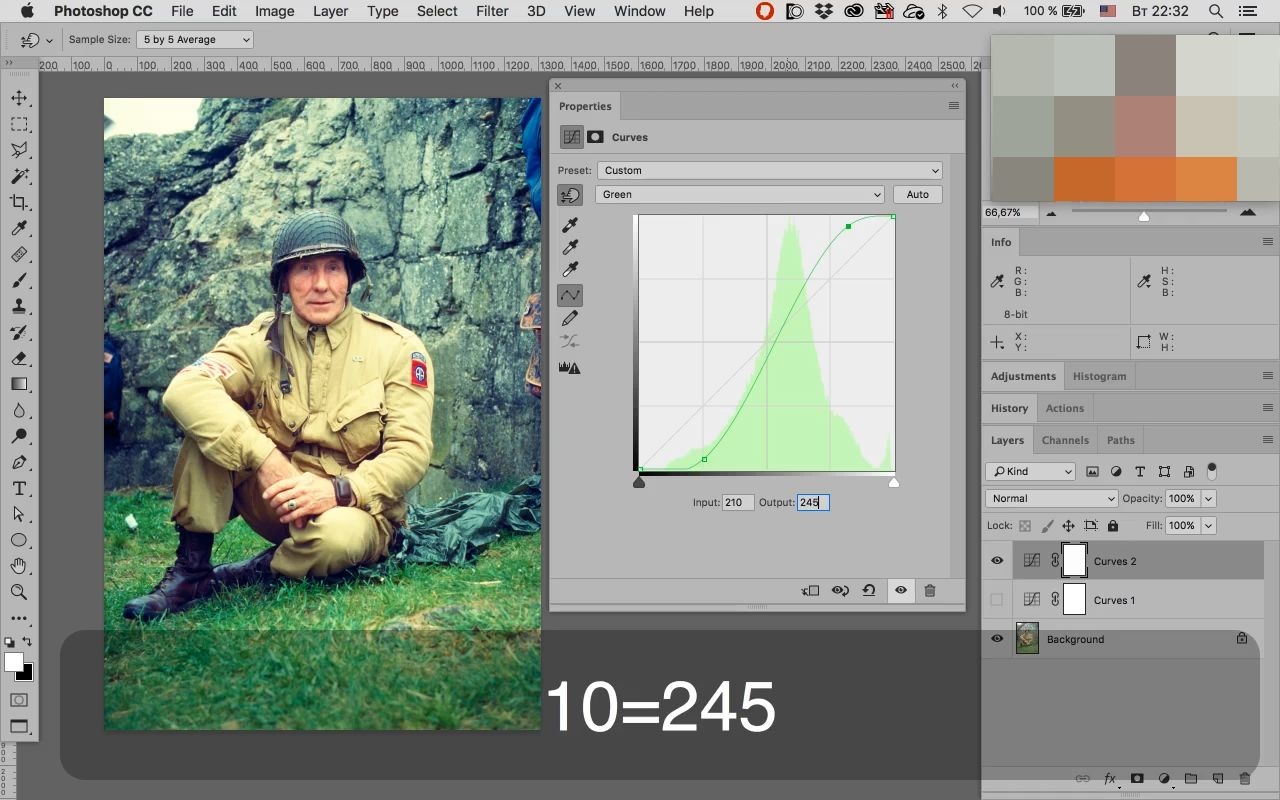Pick the white point eyedropper in Curves

[x=570, y=269]
